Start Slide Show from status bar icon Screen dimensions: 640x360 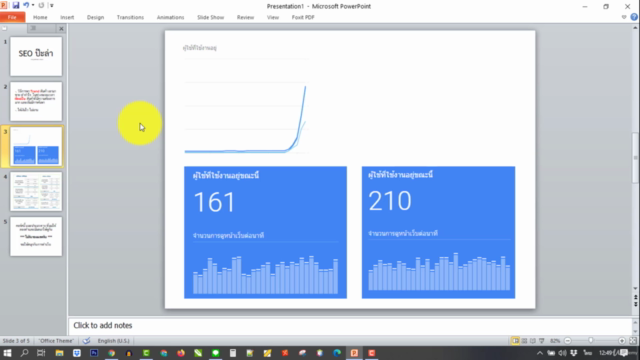coord(542,340)
